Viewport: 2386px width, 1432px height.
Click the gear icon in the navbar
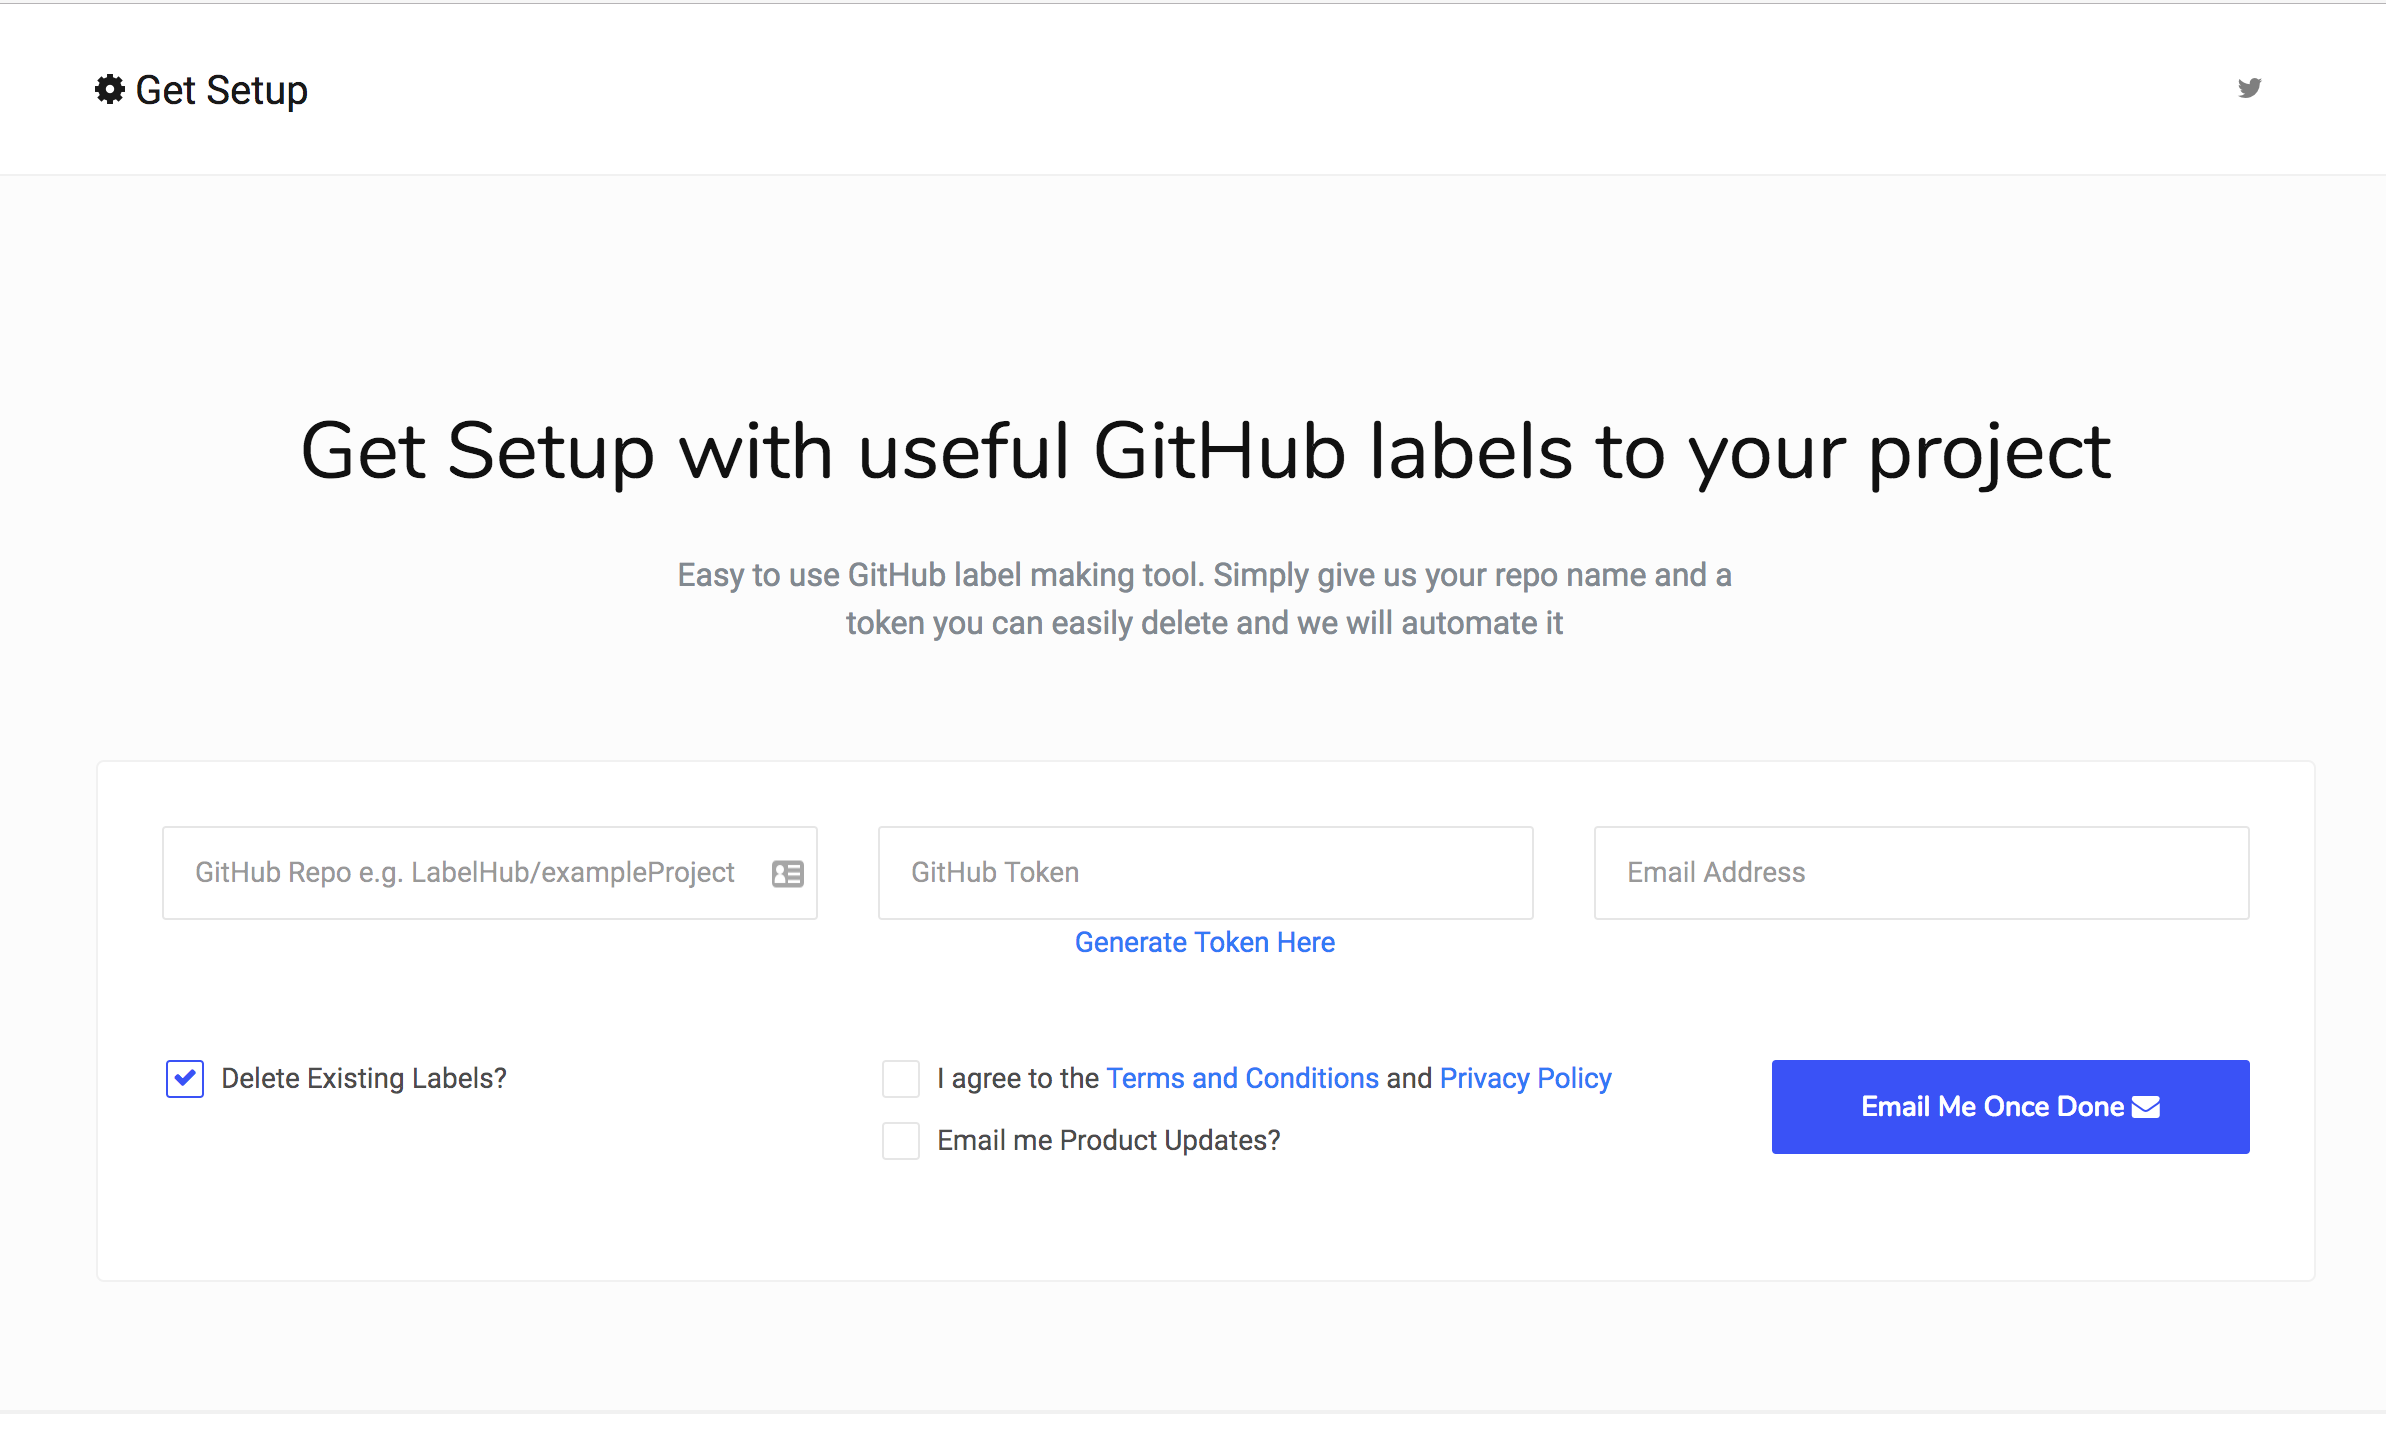click(x=110, y=89)
